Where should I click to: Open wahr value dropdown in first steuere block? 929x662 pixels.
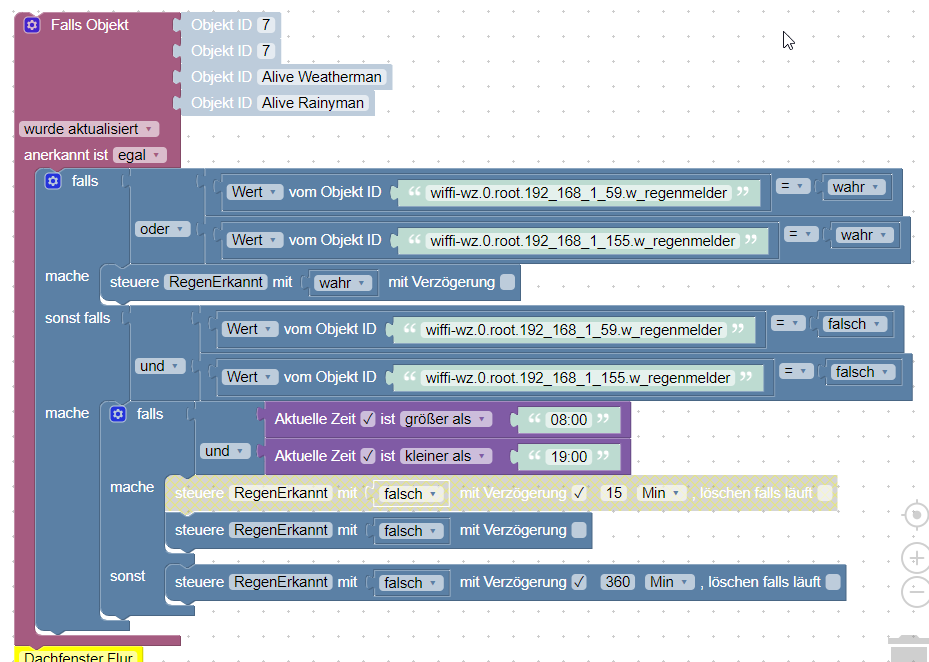pos(342,283)
